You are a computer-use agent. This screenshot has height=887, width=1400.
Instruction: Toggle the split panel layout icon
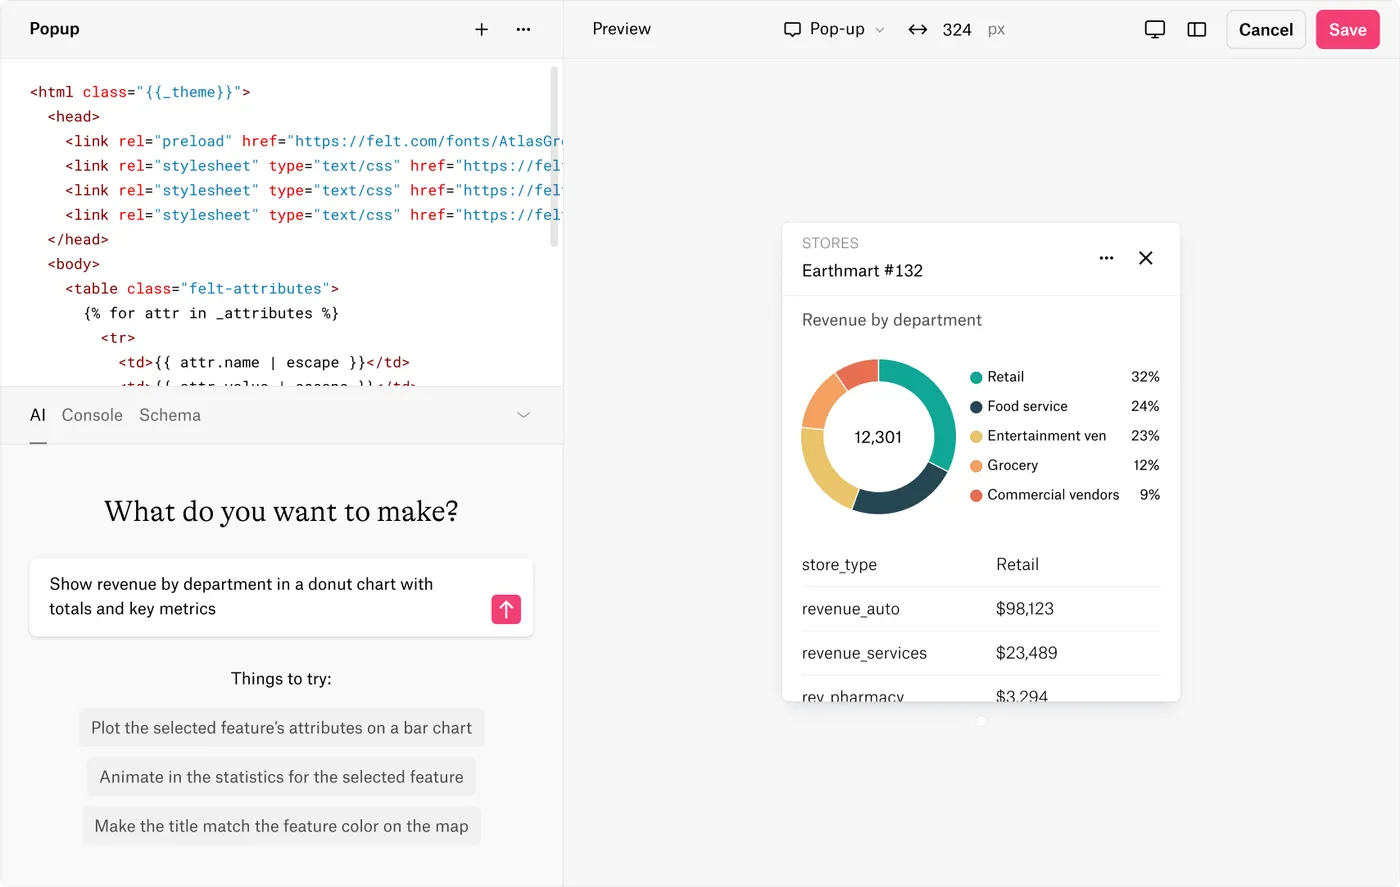coord(1196,30)
